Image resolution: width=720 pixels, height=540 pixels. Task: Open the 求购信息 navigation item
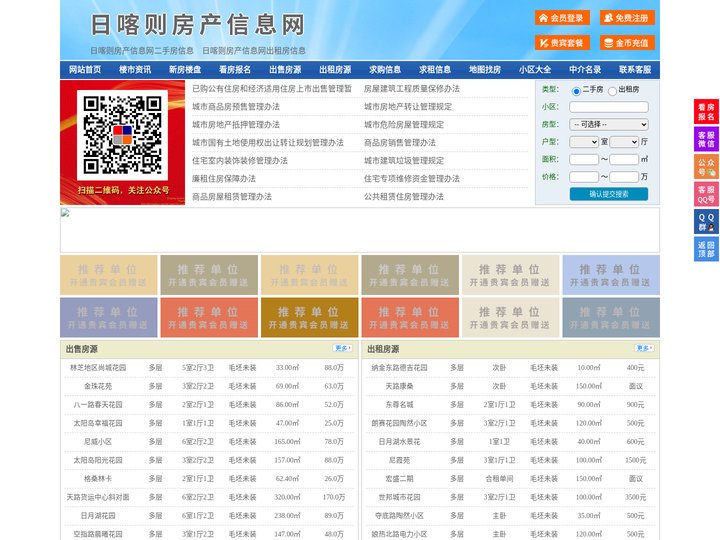click(x=385, y=70)
